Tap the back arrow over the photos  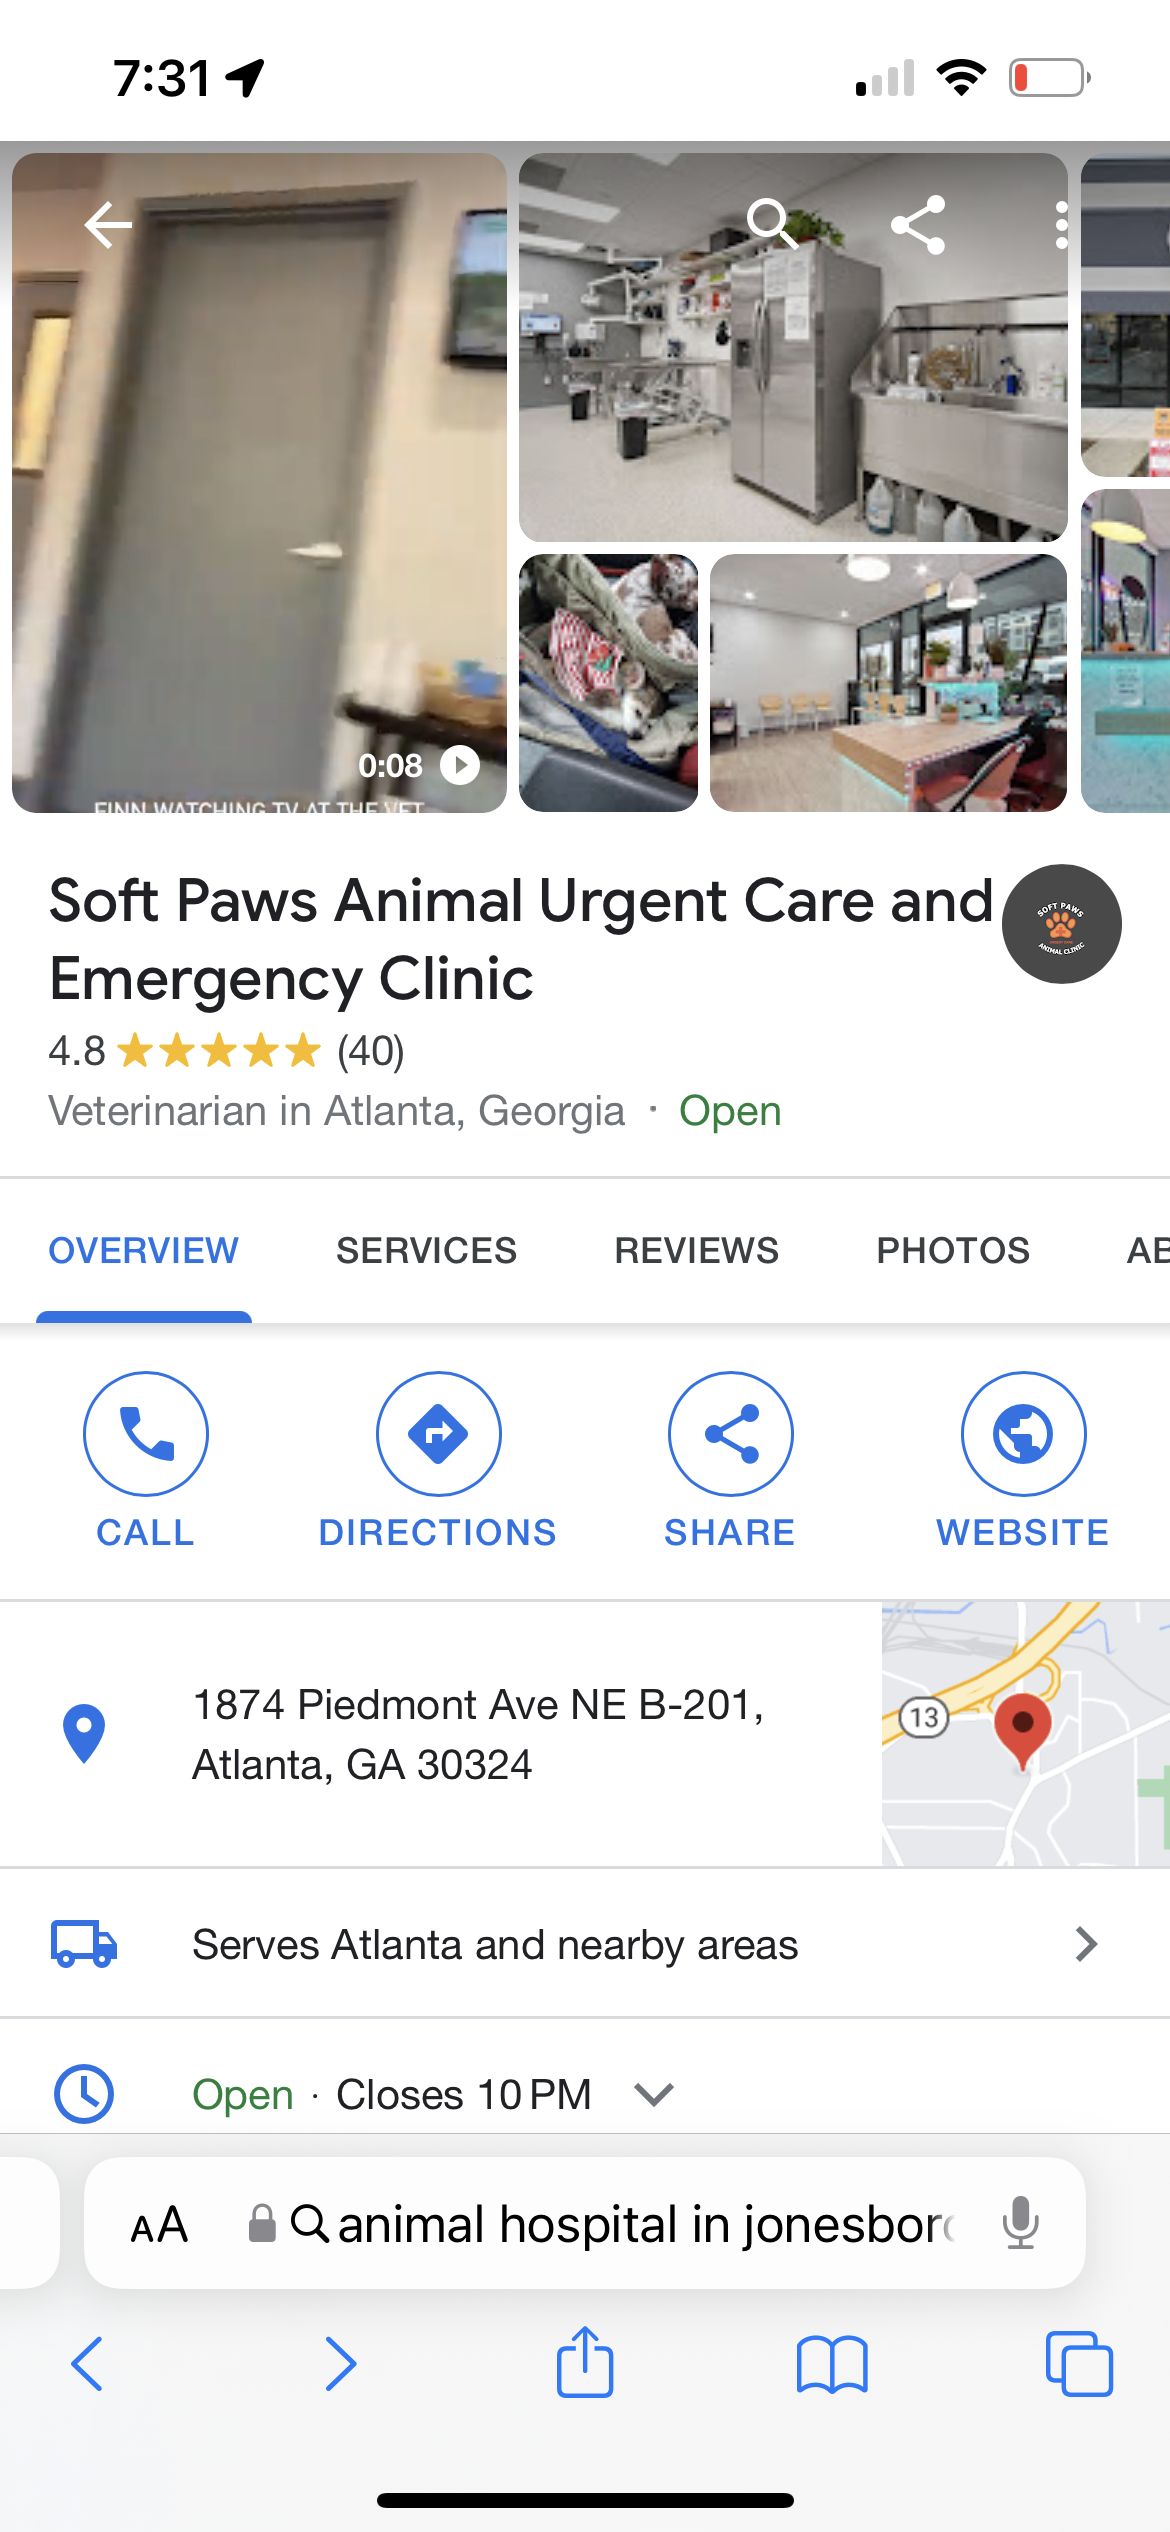click(x=108, y=224)
